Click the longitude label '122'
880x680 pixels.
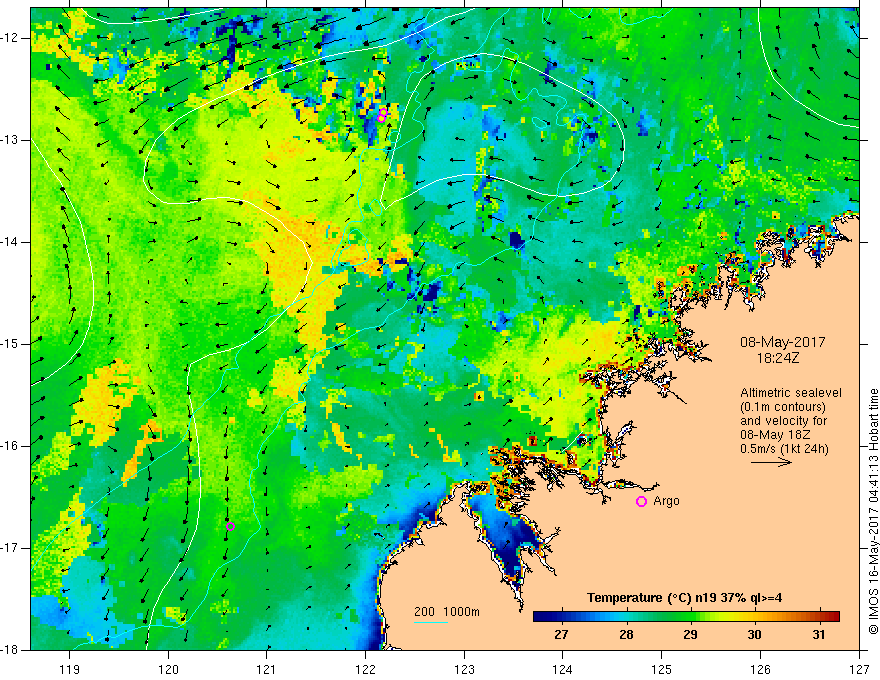[365, 670]
